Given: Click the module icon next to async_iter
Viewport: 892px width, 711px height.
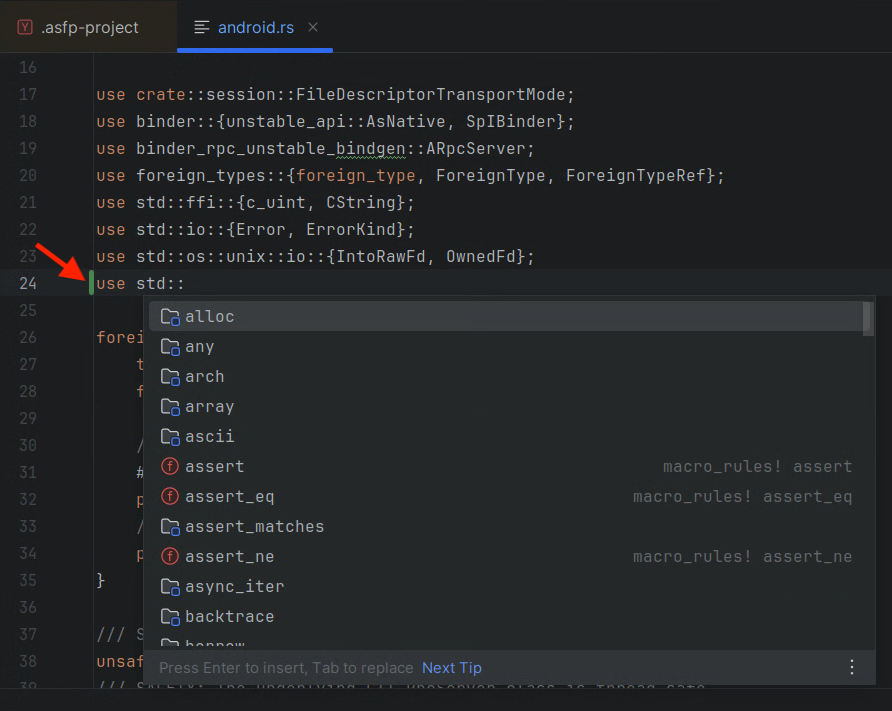Looking at the screenshot, I should coord(169,586).
